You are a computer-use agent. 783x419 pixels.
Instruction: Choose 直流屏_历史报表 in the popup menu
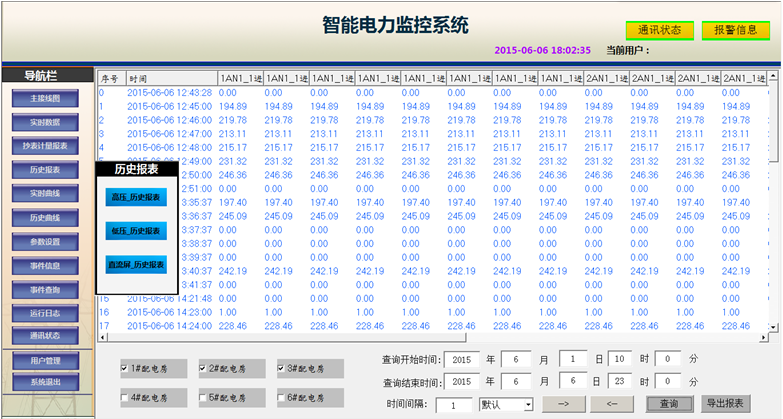pyautogui.click(x=135, y=264)
